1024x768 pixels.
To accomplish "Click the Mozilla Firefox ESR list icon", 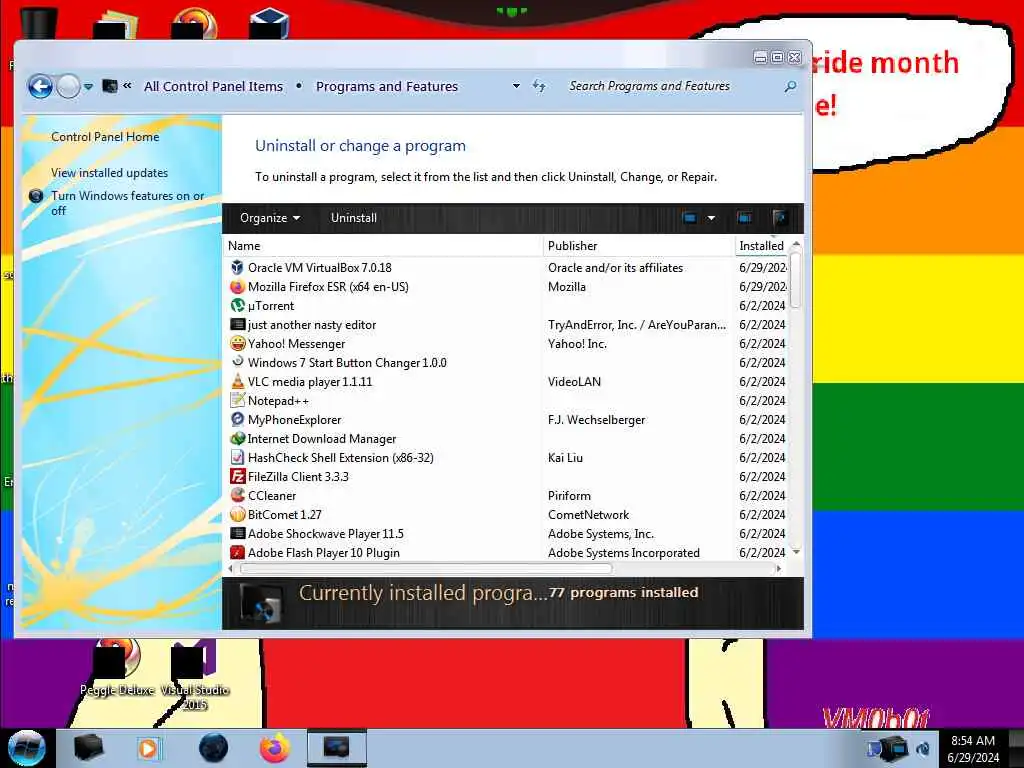I will 237,286.
